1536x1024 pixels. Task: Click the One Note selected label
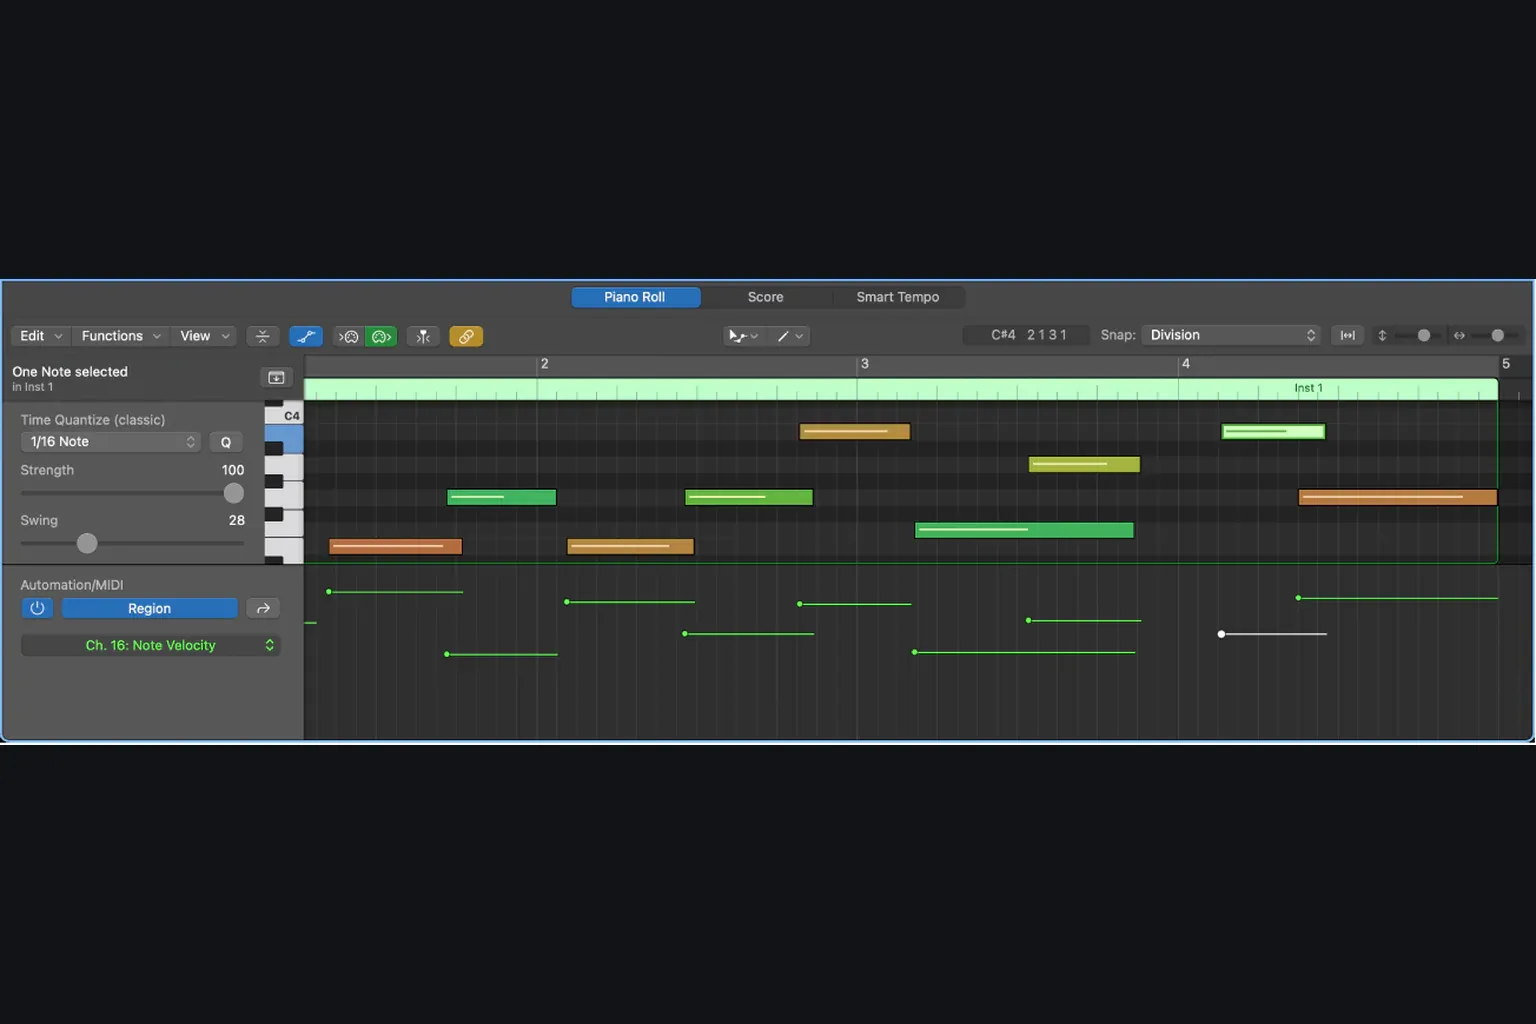[70, 372]
